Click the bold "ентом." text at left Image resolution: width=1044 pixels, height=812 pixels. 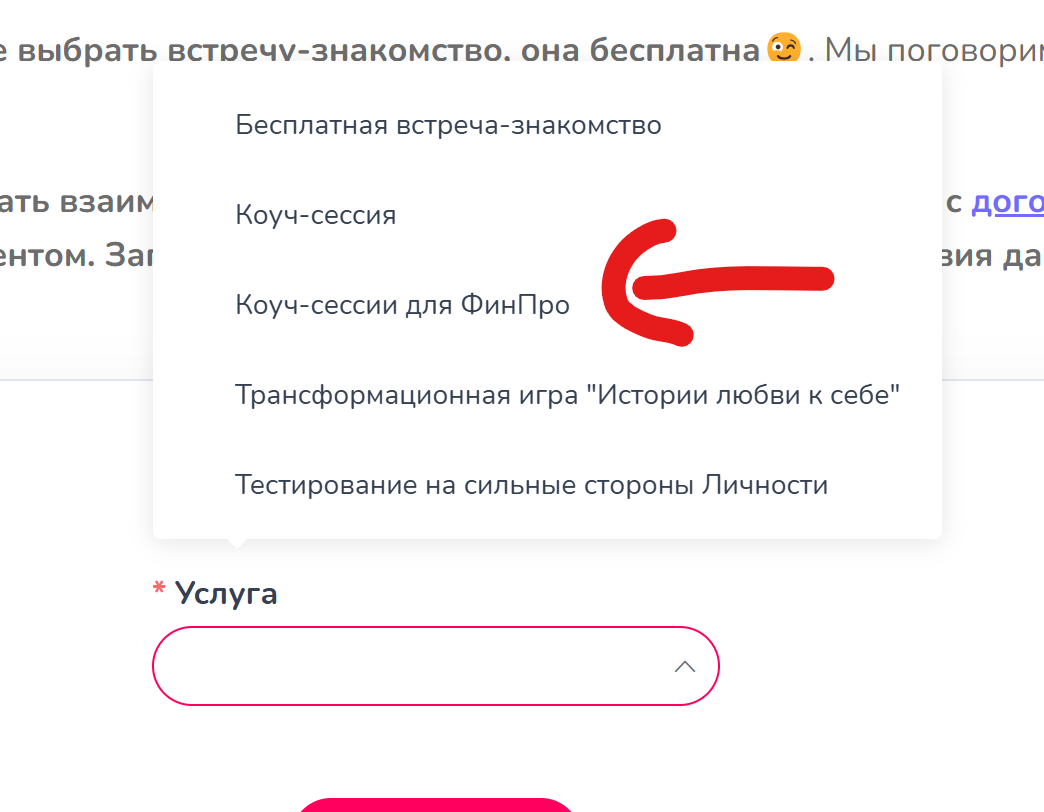pyautogui.click(x=45, y=254)
